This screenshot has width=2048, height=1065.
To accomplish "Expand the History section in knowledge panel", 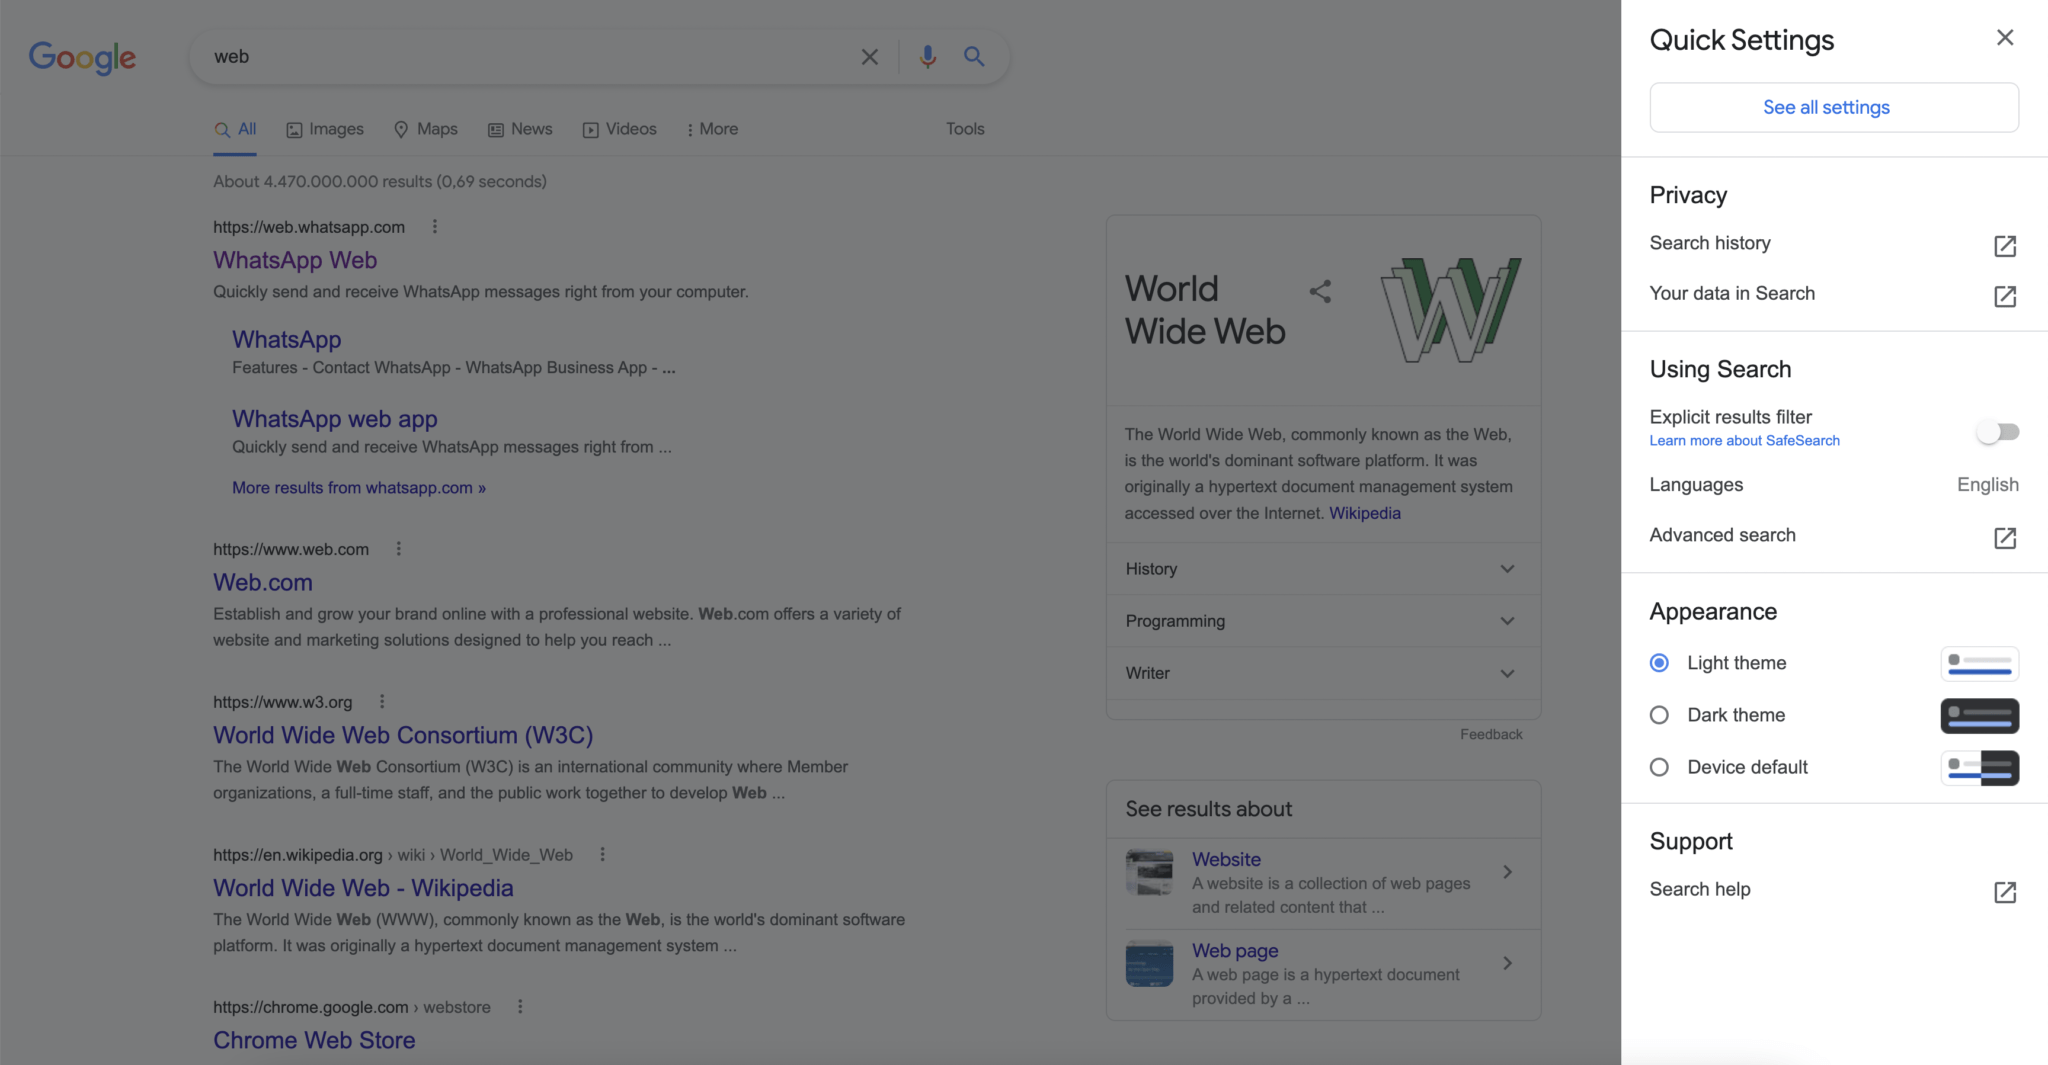I will coord(1507,568).
